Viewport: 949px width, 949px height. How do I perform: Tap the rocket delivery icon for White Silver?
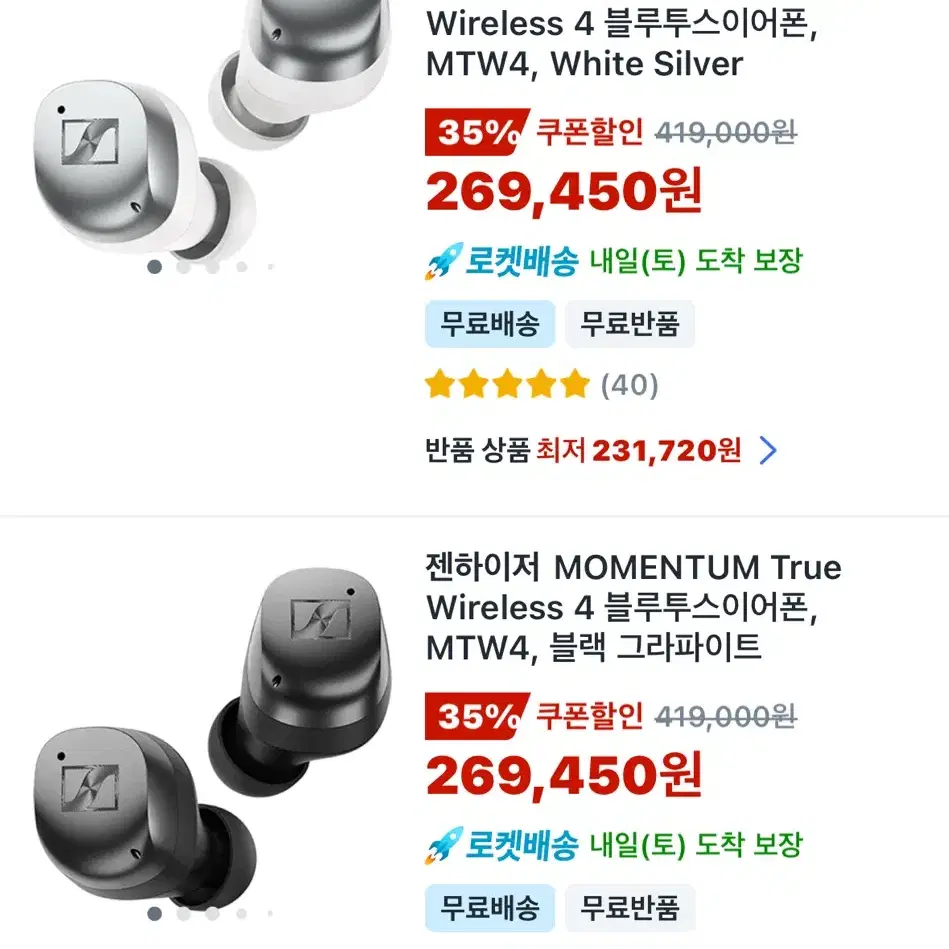click(x=444, y=261)
